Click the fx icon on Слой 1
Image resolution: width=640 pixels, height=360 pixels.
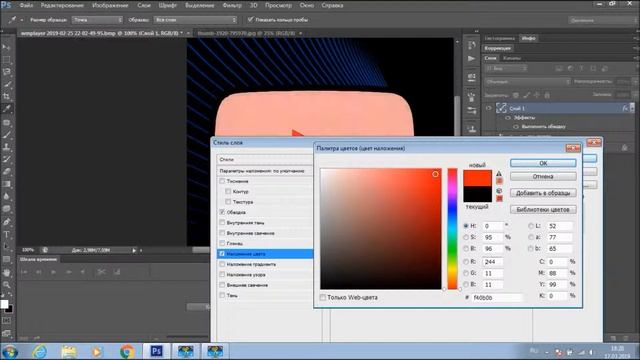[625, 108]
